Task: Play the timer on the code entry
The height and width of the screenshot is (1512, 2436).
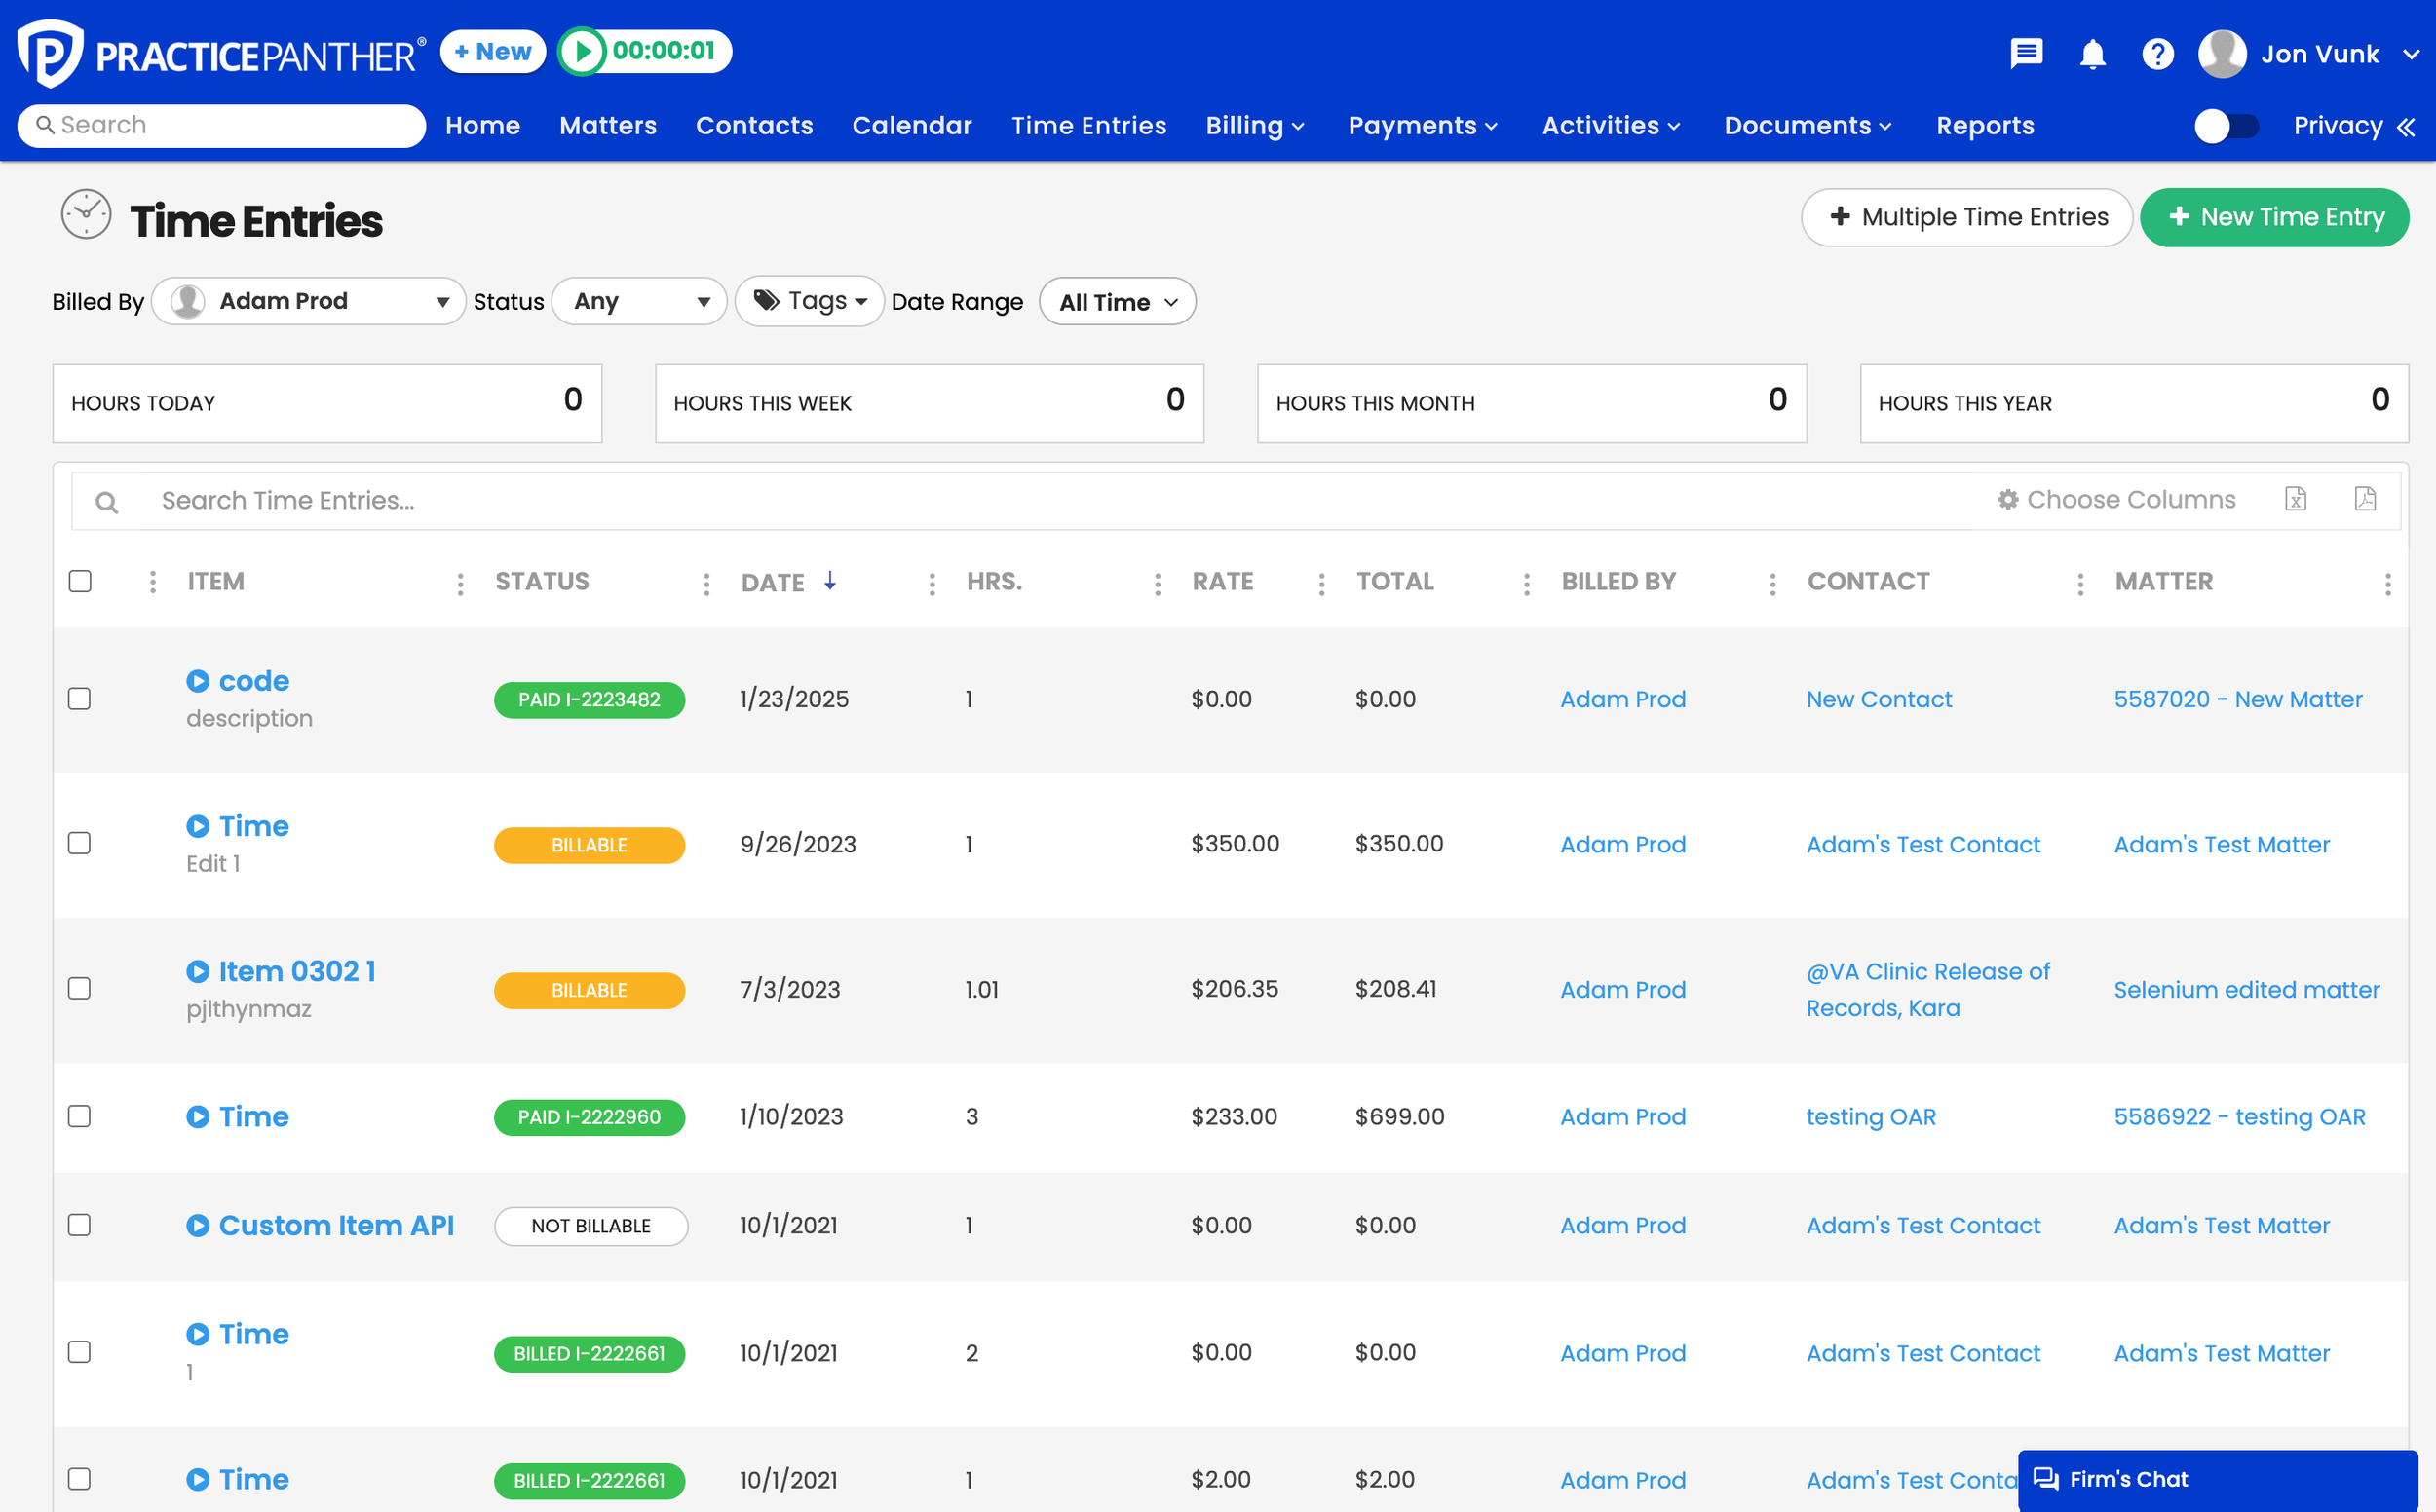Action: point(198,680)
